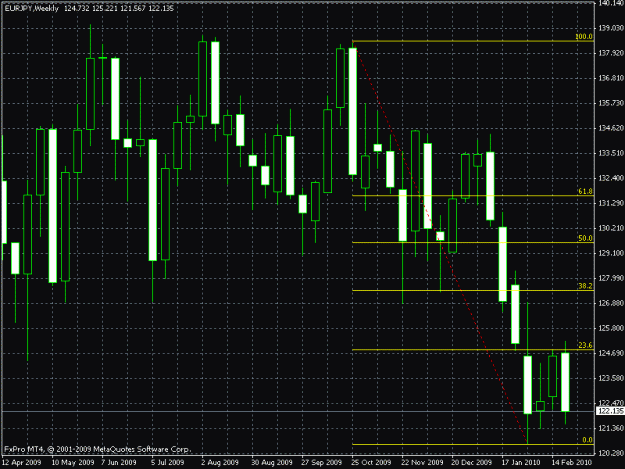Screen dimensions: 625x469
Task: Click the 2 Aug 2009 date label
Action: (220, 463)
